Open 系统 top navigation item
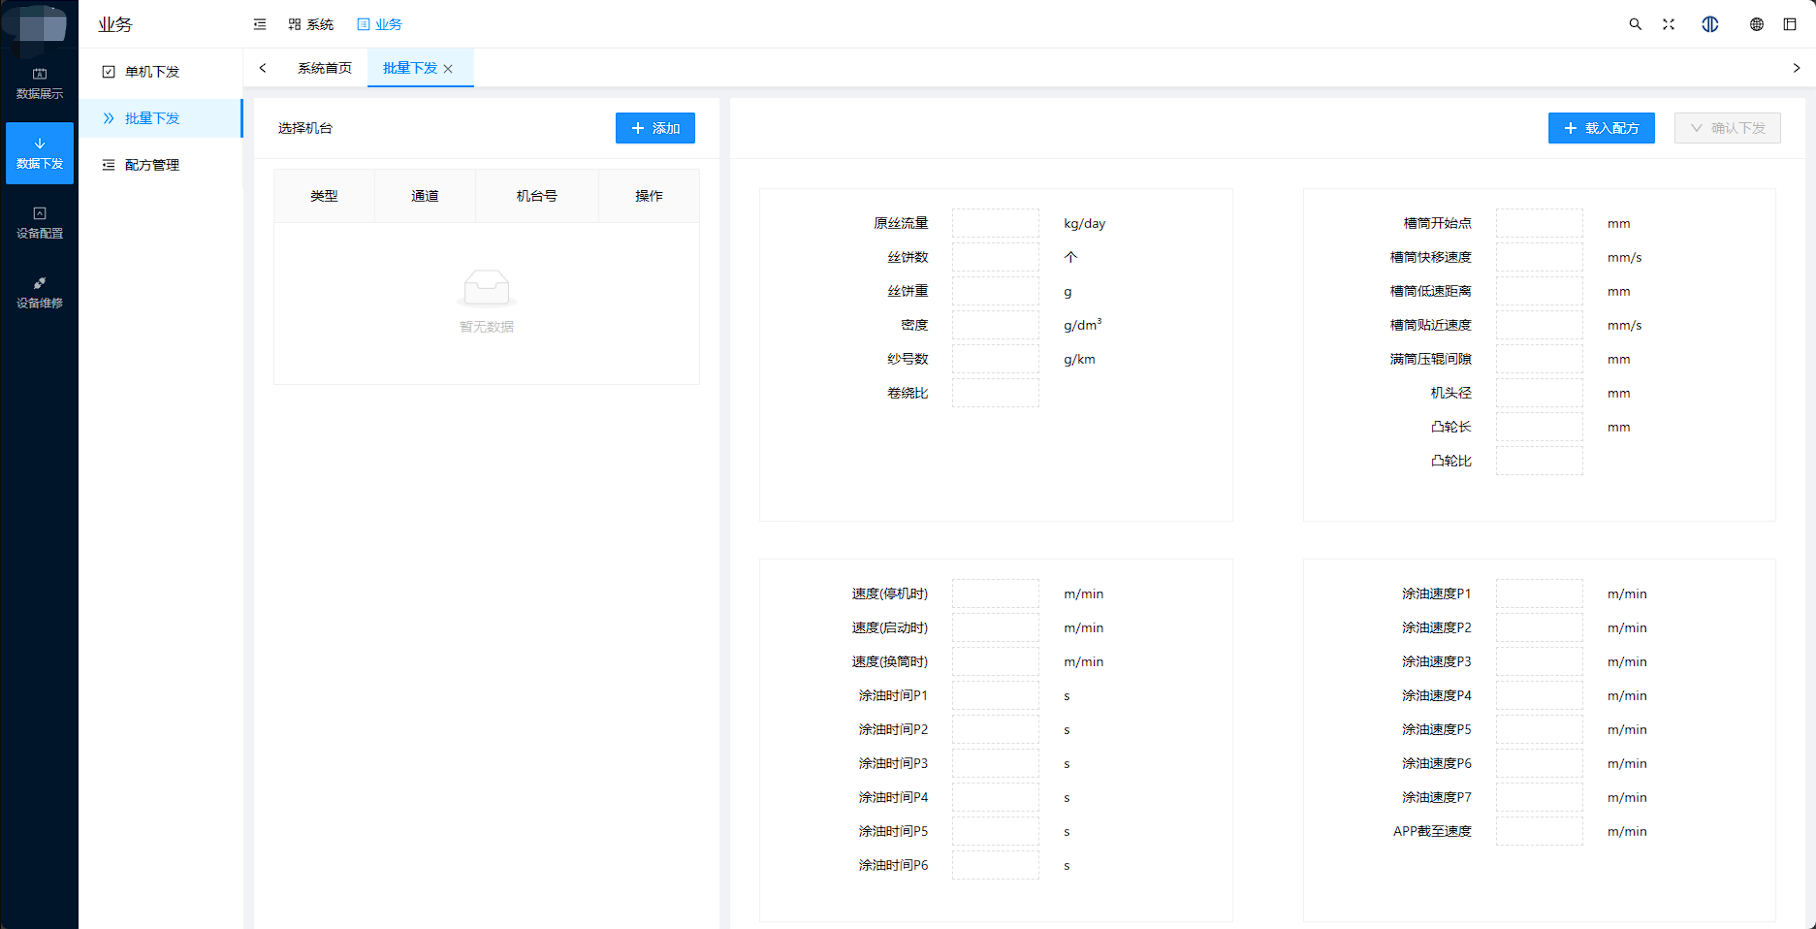Viewport: 1816px width, 929px height. click(x=311, y=24)
